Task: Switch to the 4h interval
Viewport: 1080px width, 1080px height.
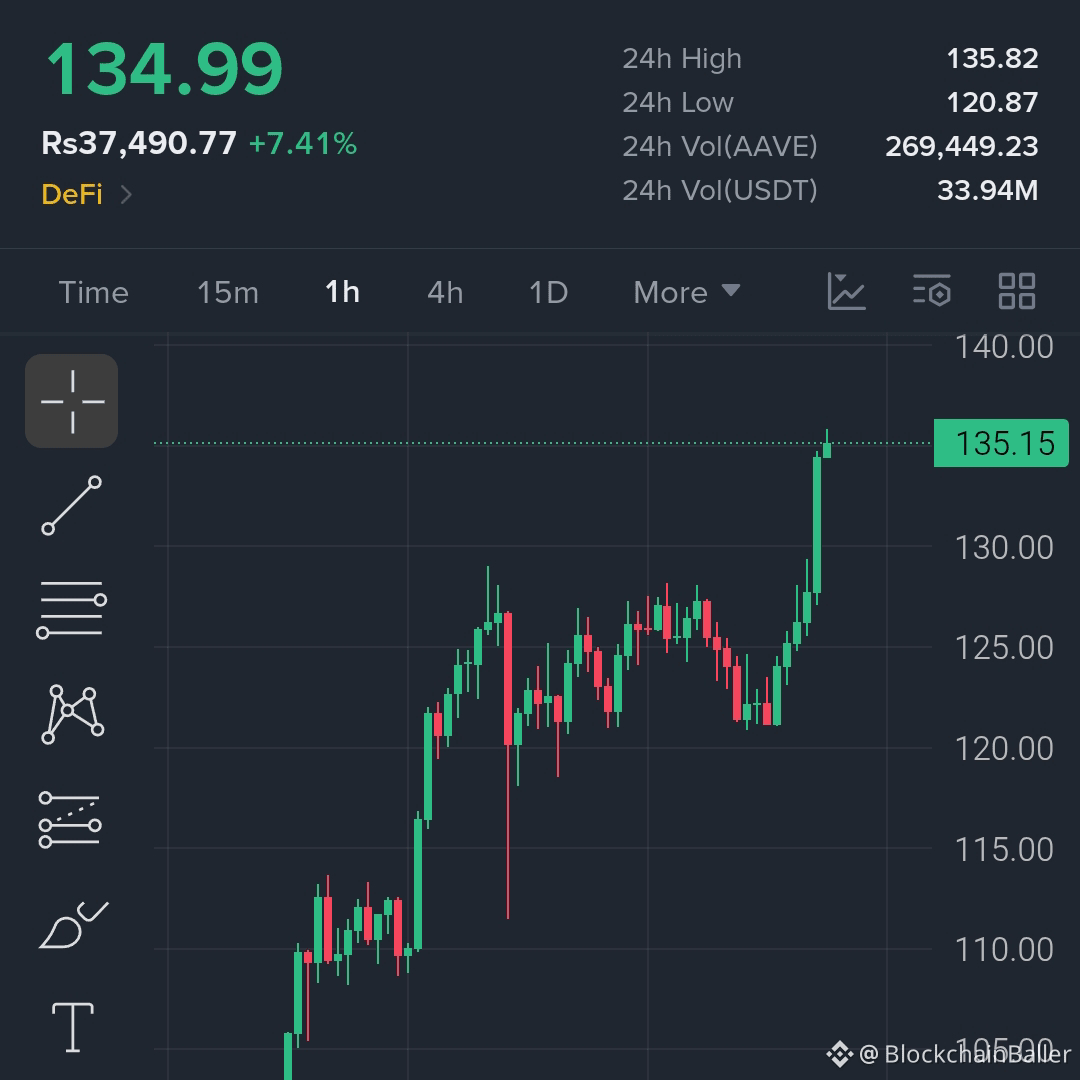Action: [445, 293]
